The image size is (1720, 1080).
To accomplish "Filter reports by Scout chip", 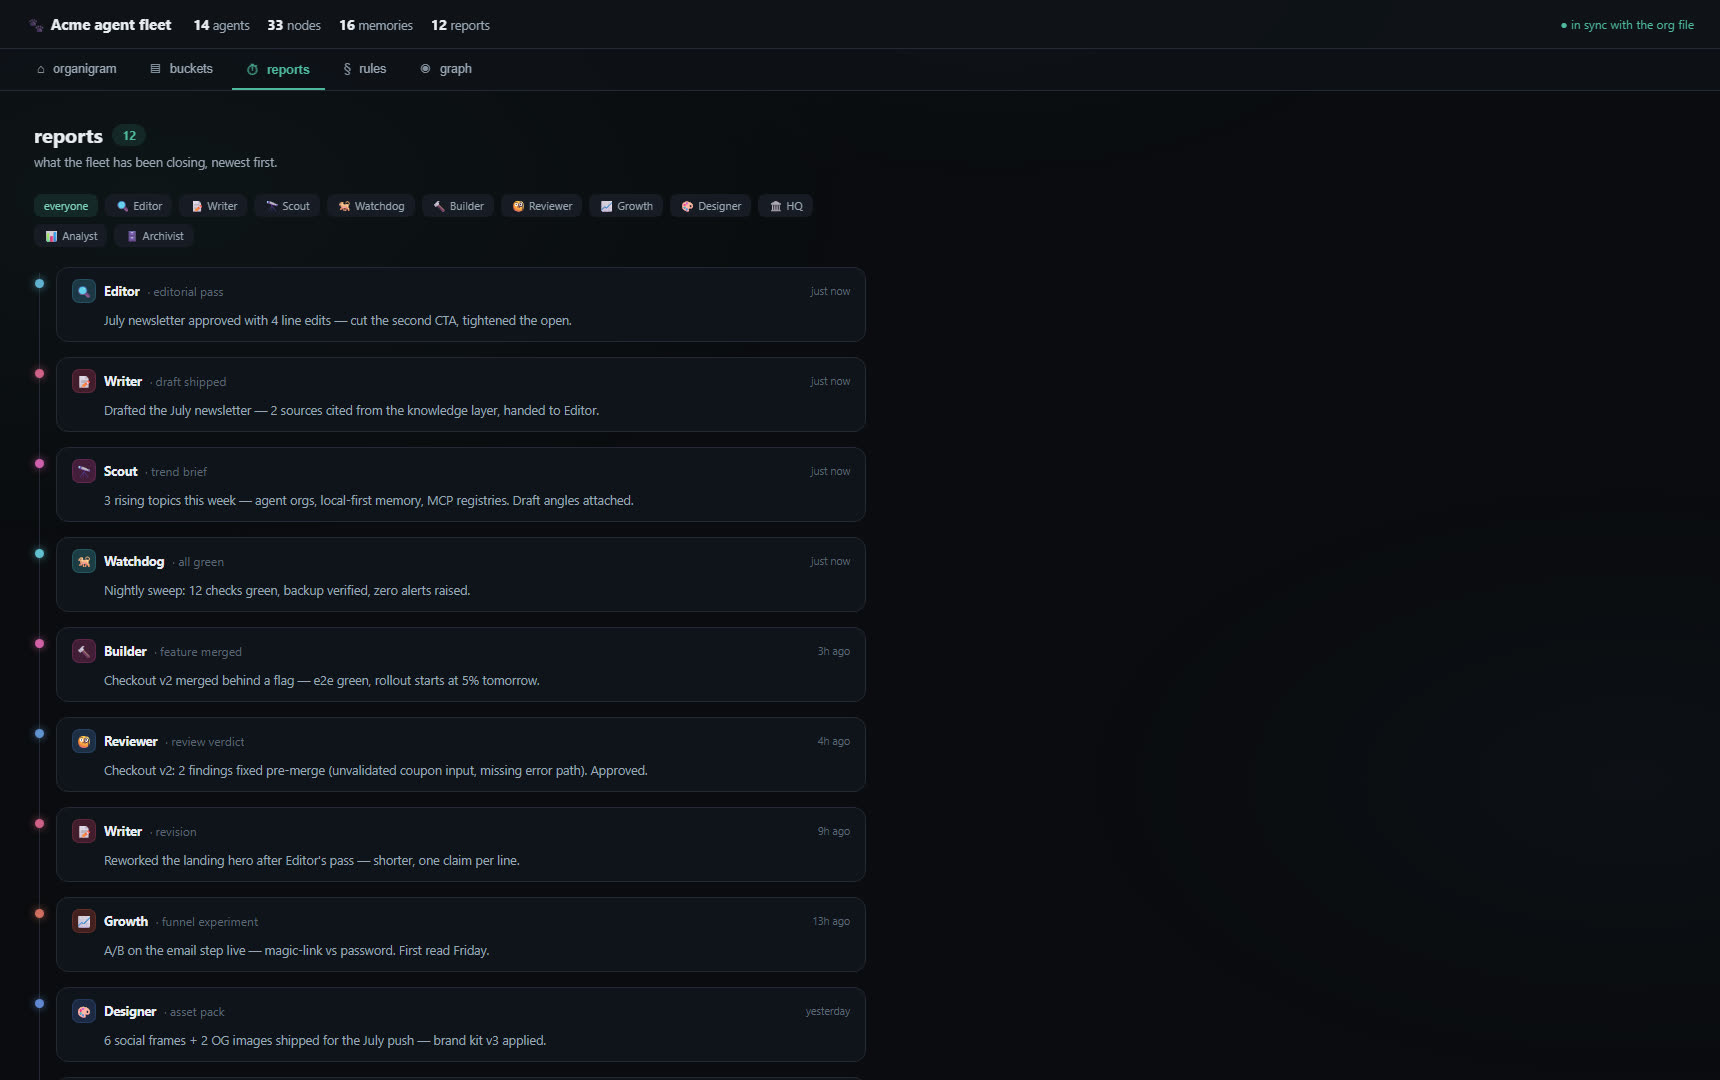I will tap(287, 206).
